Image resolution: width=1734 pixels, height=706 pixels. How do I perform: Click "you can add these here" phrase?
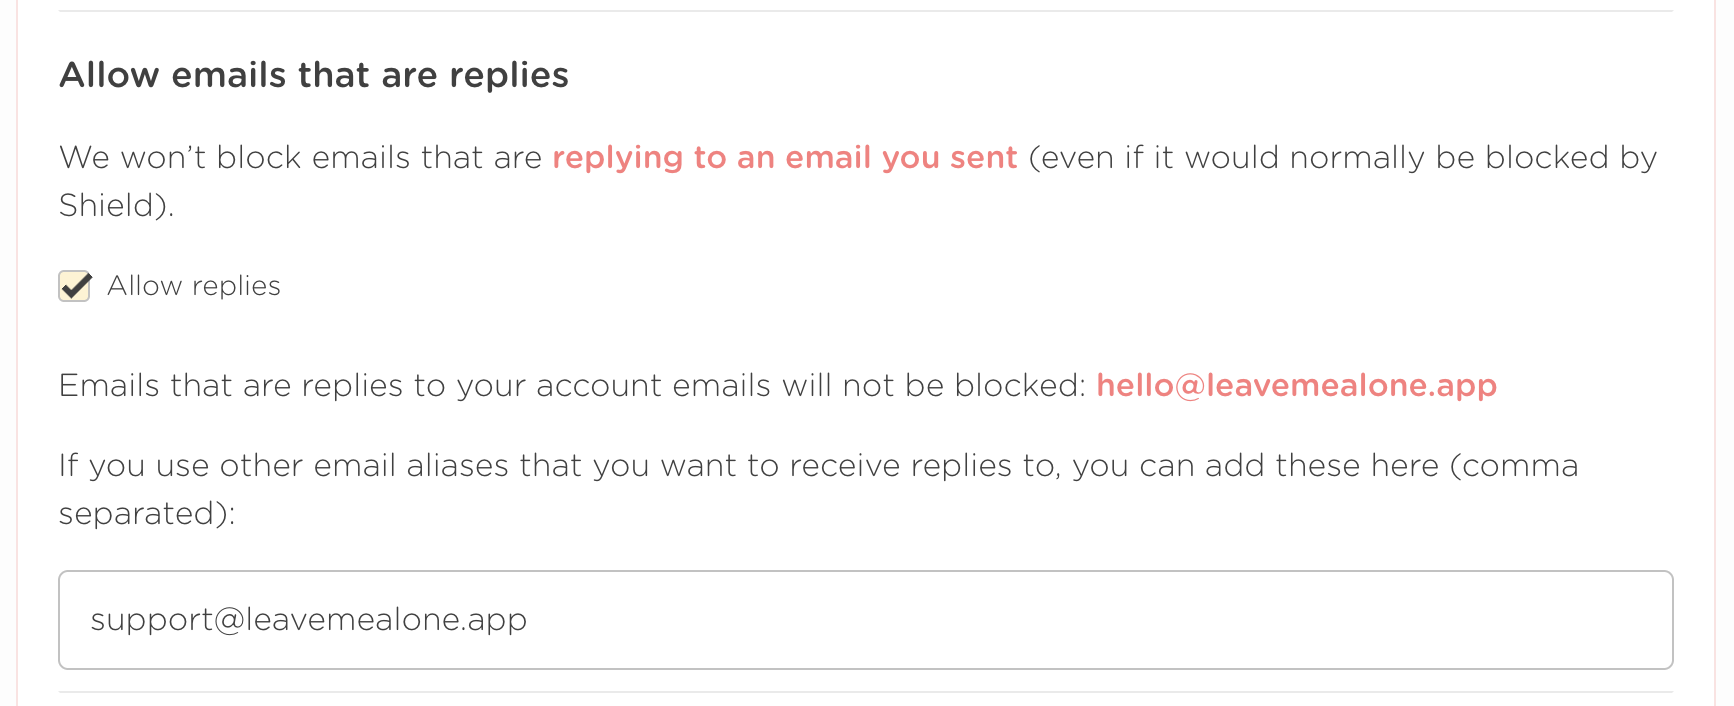click(1255, 466)
